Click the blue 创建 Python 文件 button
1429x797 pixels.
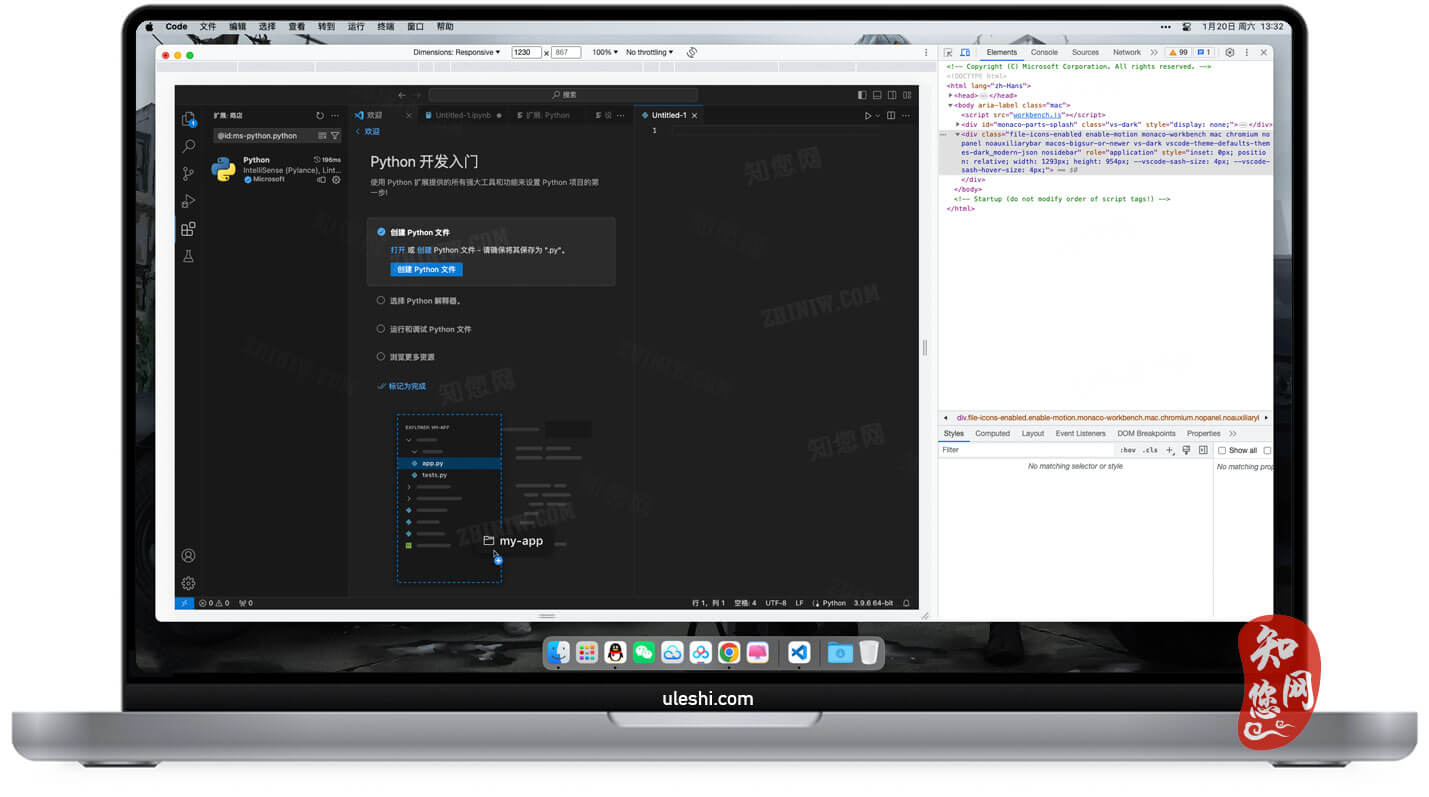point(426,269)
